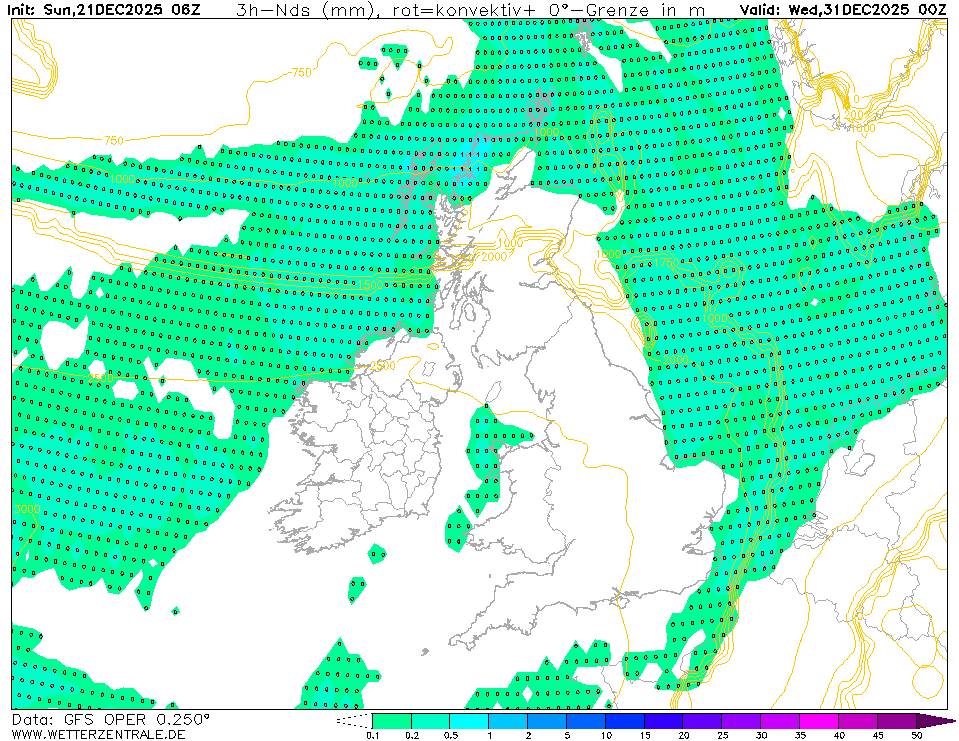
Task: Click the '0.1' value on the legend scale
Action: 372,735
